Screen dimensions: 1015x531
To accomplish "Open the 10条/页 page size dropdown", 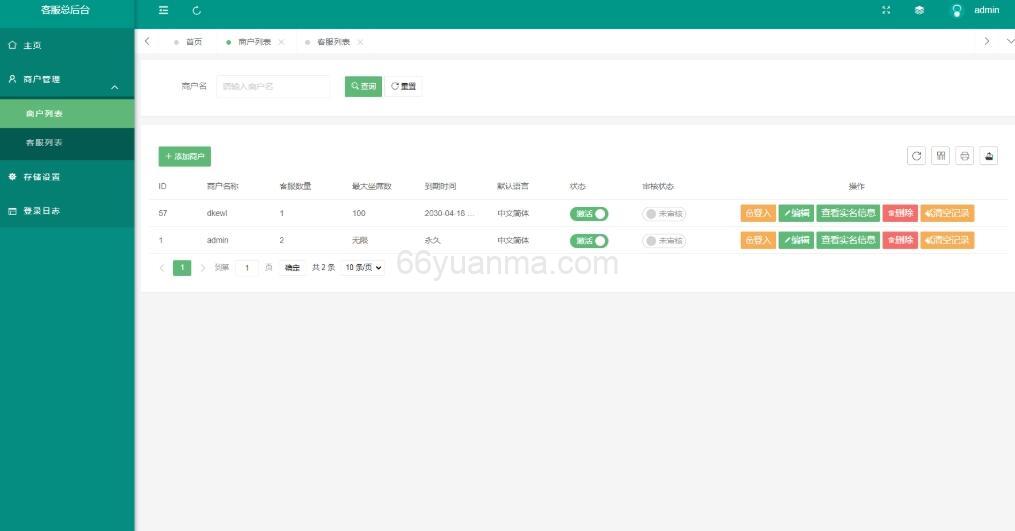I will [364, 268].
